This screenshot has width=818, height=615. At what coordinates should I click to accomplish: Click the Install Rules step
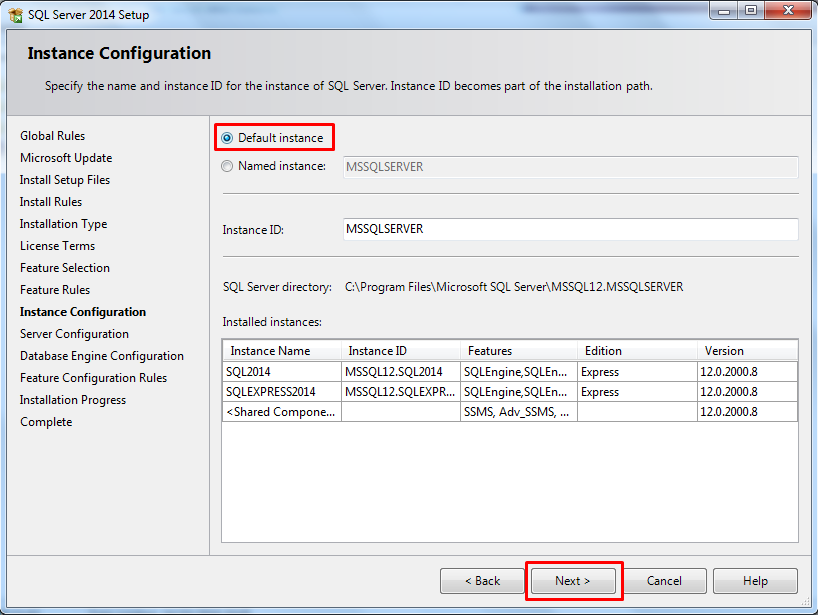click(51, 202)
